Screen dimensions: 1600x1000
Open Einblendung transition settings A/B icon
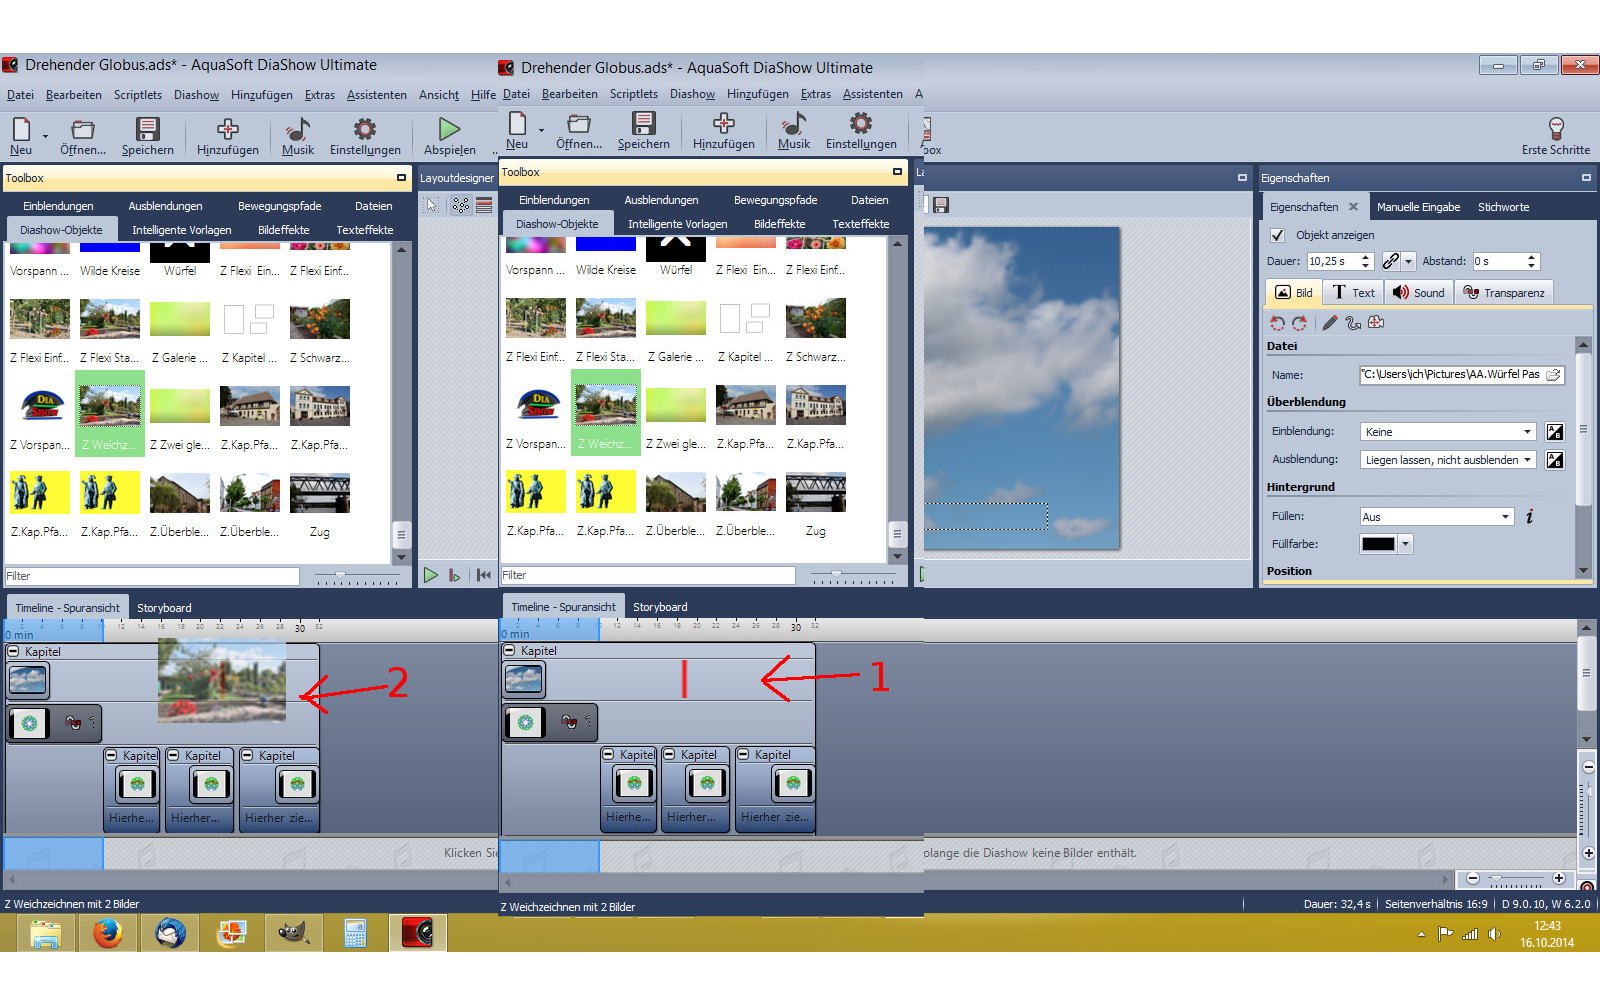[x=1554, y=432]
